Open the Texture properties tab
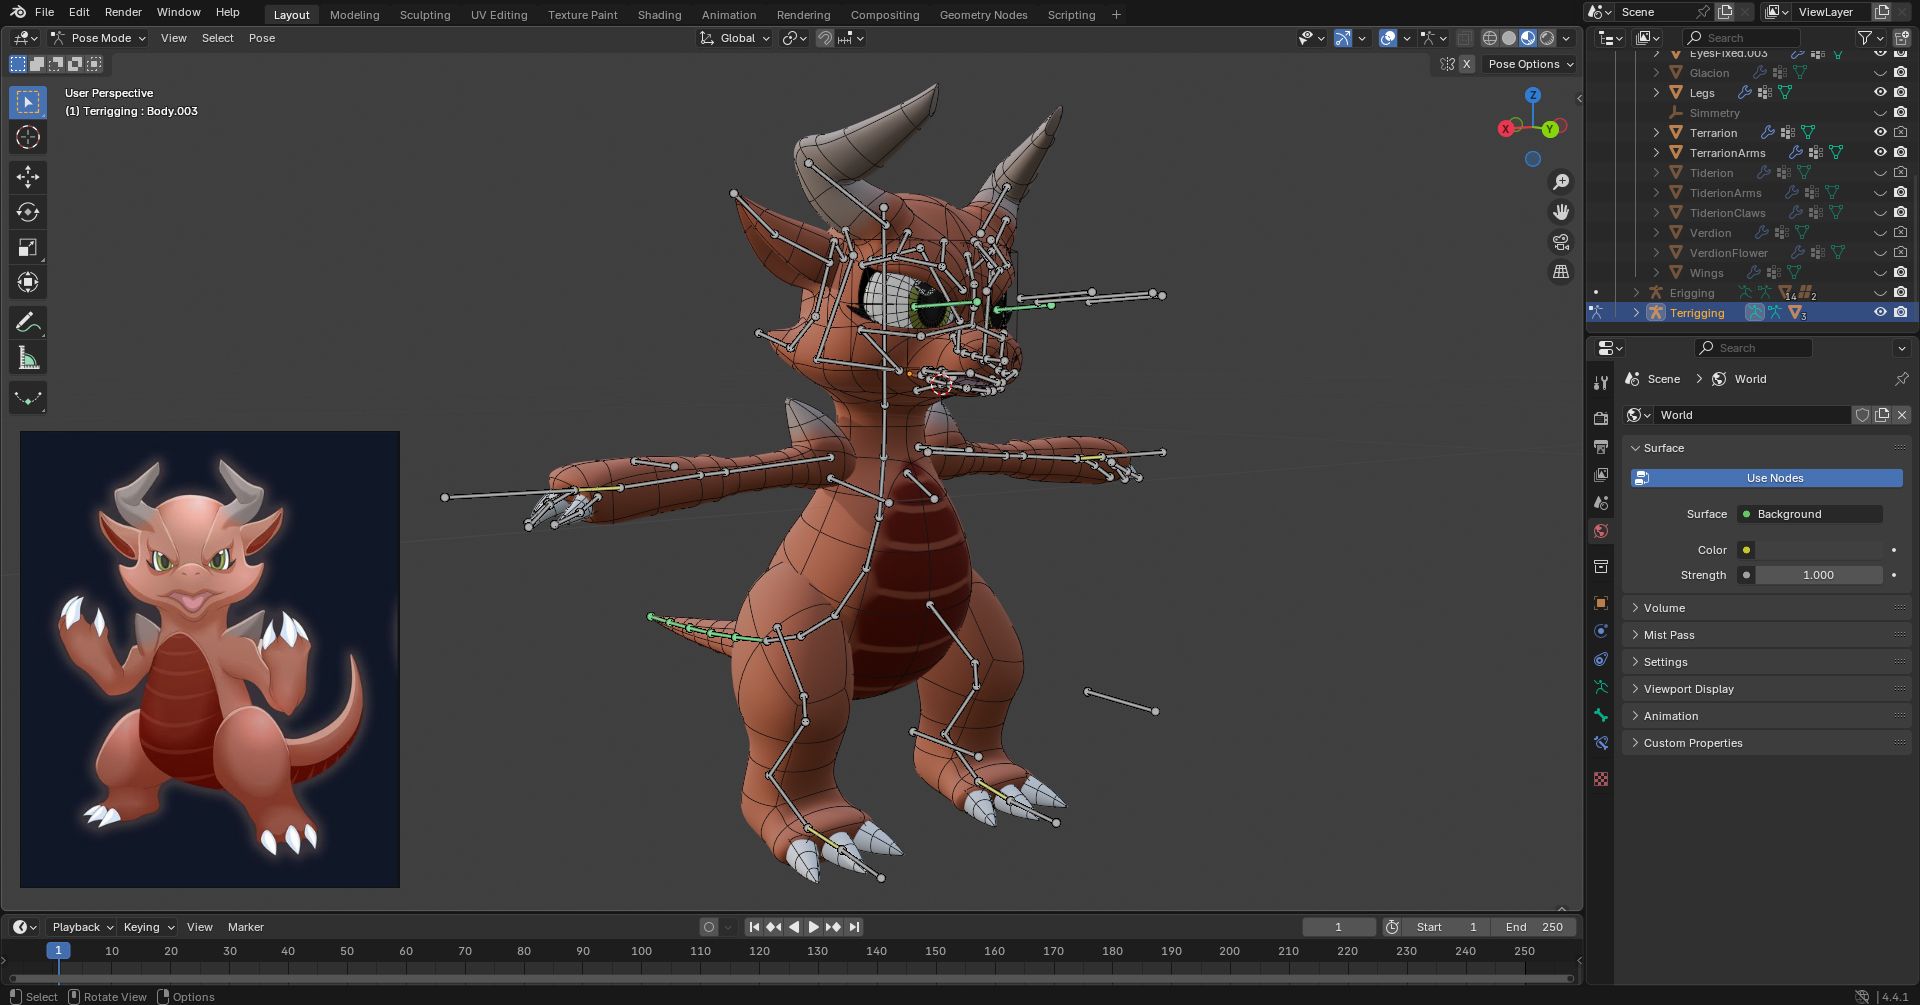The image size is (1920, 1005). (1601, 779)
